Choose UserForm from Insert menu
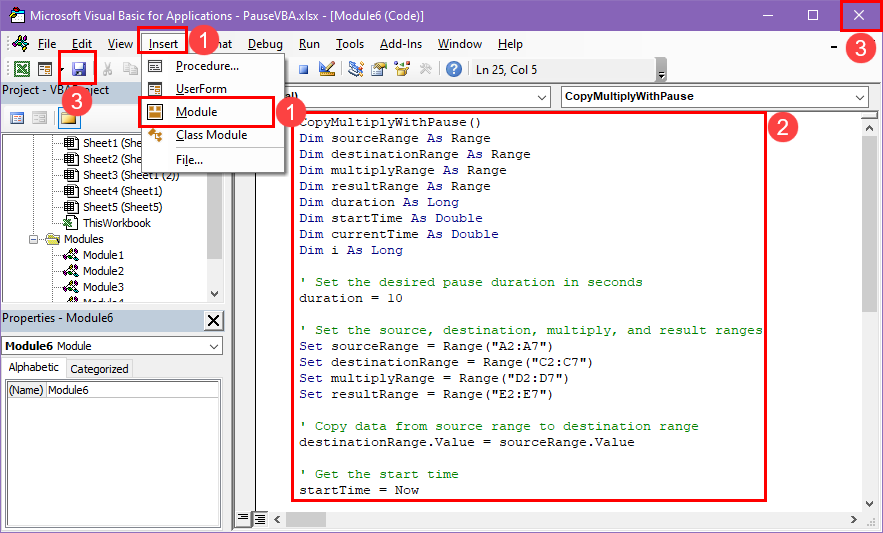 (213, 89)
